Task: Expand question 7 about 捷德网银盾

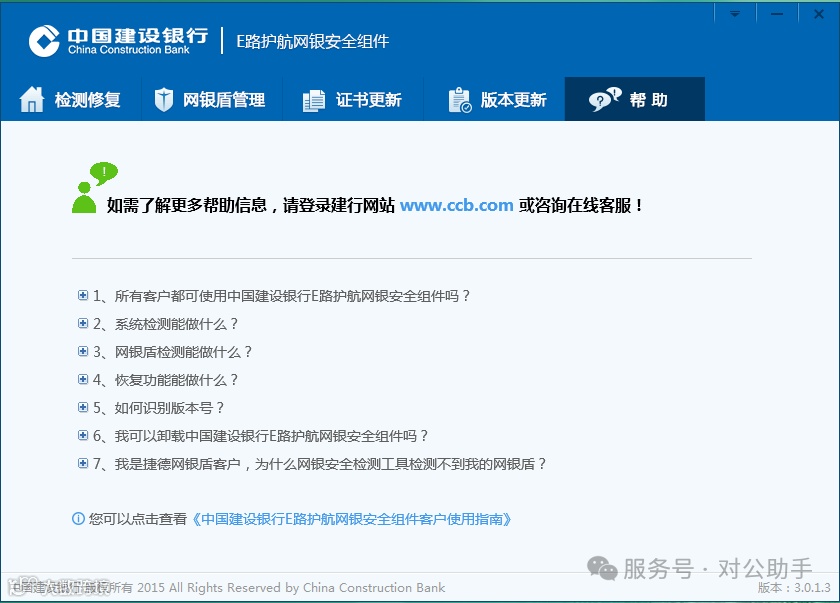Action: 83,463
